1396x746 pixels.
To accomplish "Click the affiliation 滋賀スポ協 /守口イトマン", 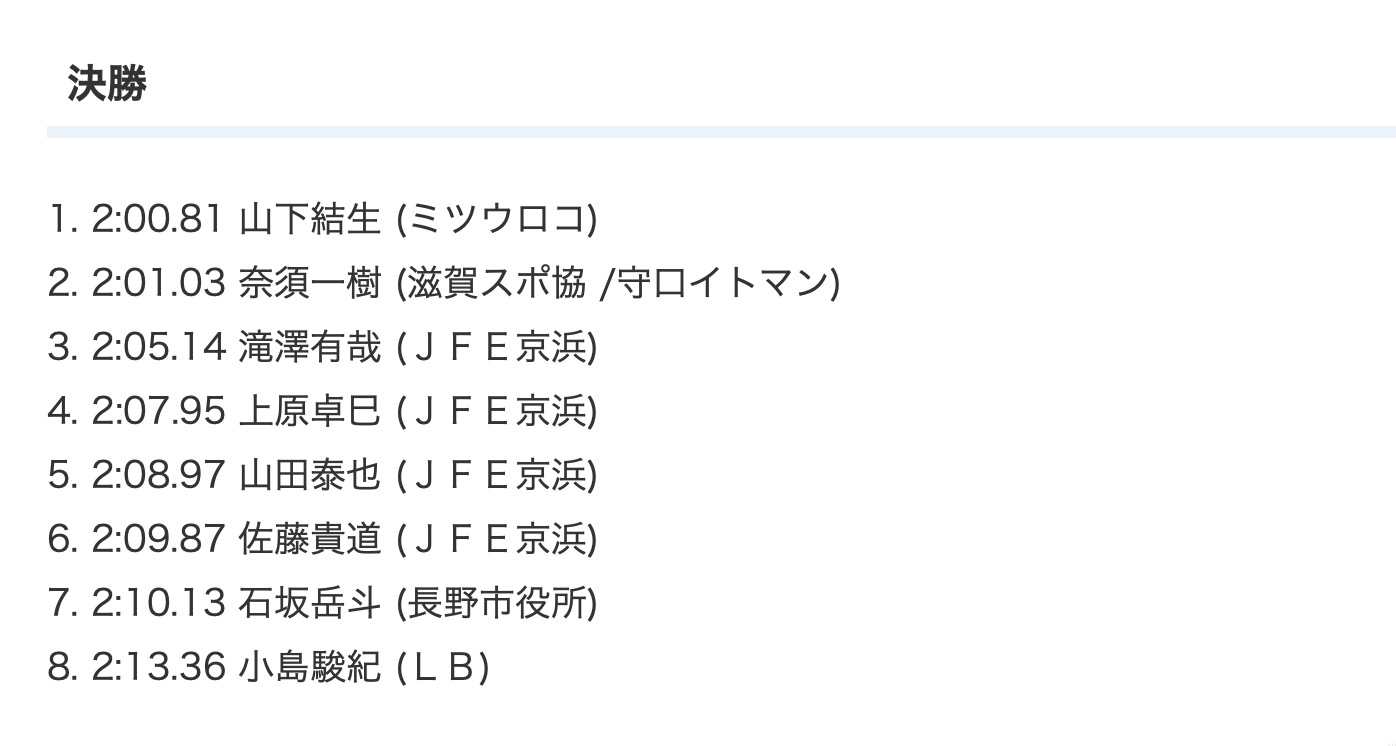I will [x=618, y=284].
